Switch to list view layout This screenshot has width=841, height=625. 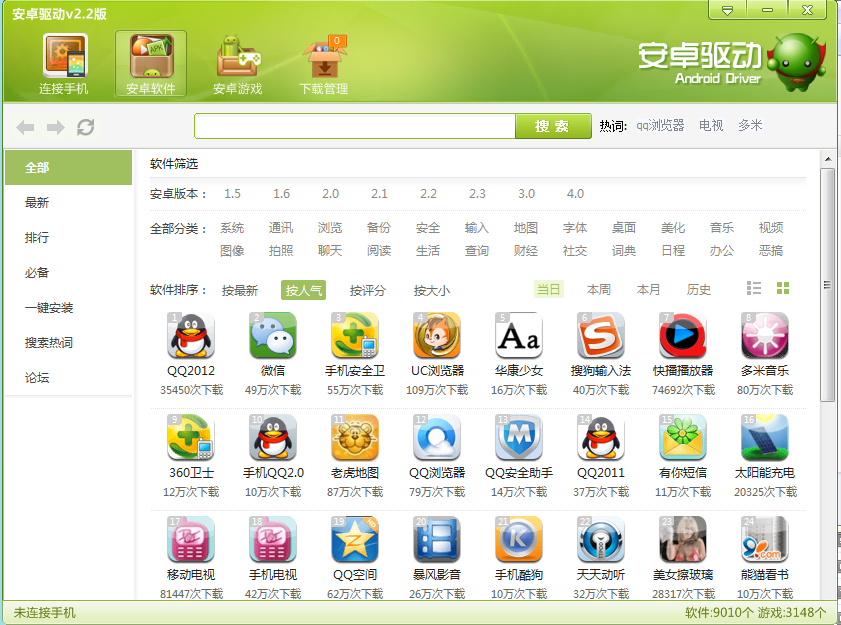(x=754, y=289)
